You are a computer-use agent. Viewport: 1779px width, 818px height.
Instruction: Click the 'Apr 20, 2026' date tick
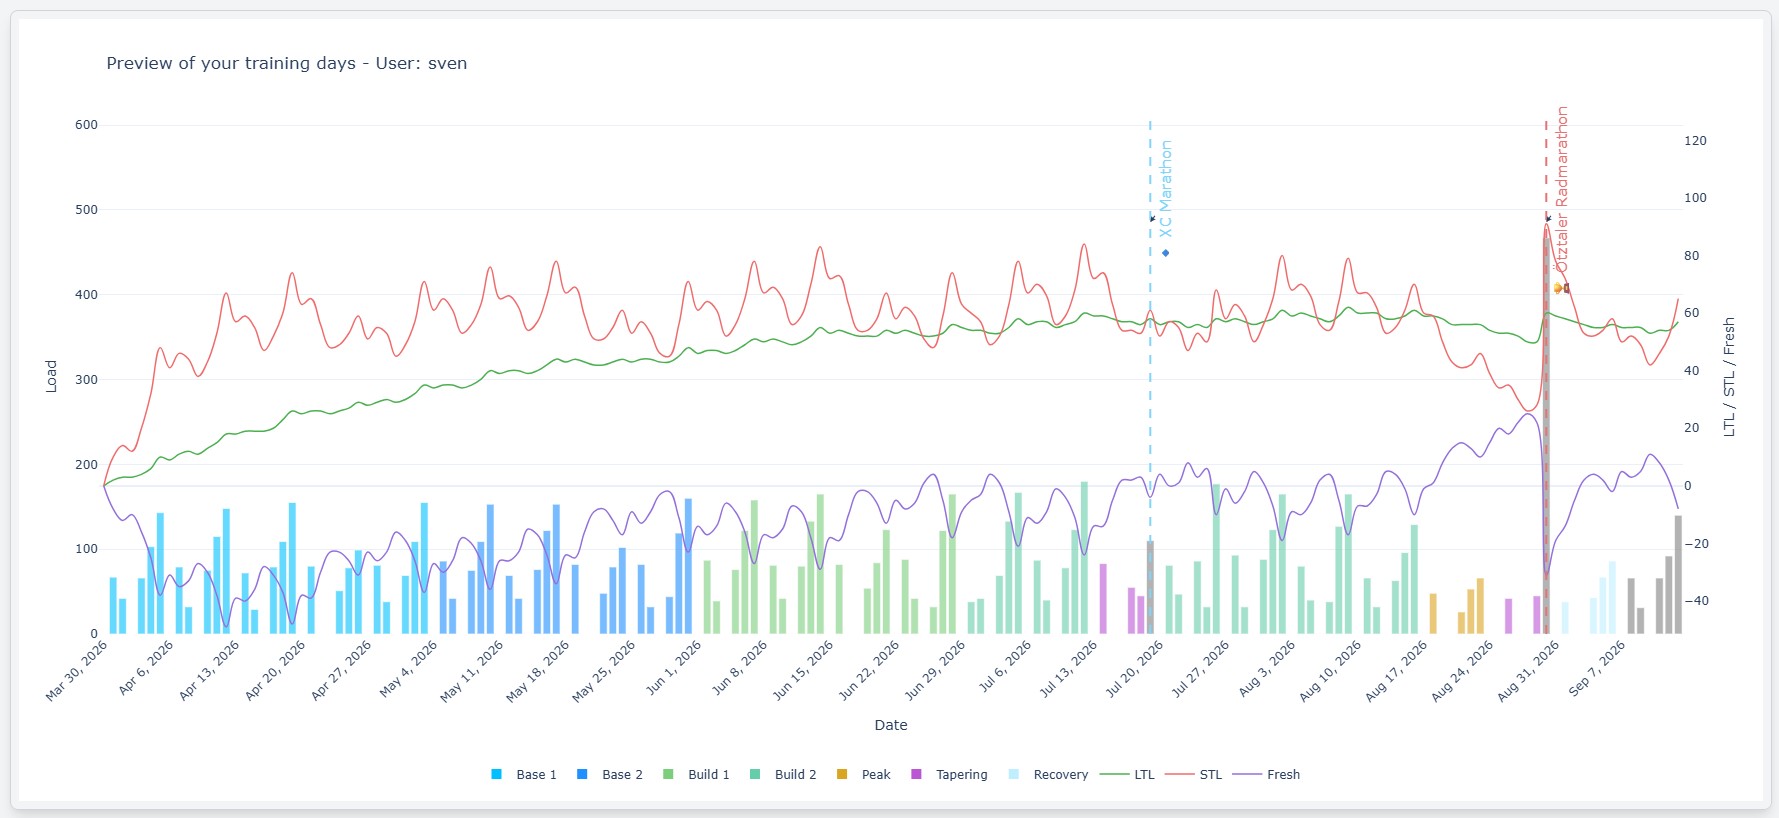(275, 671)
